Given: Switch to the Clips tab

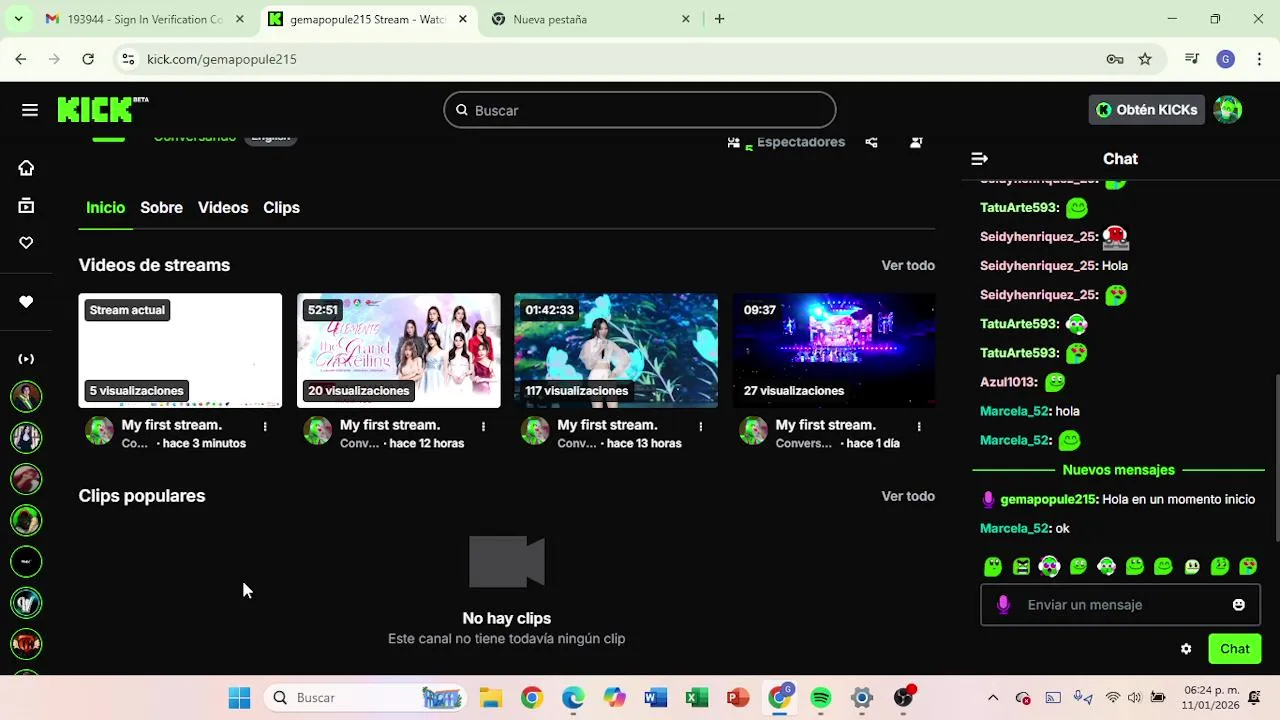Looking at the screenshot, I should [x=281, y=208].
